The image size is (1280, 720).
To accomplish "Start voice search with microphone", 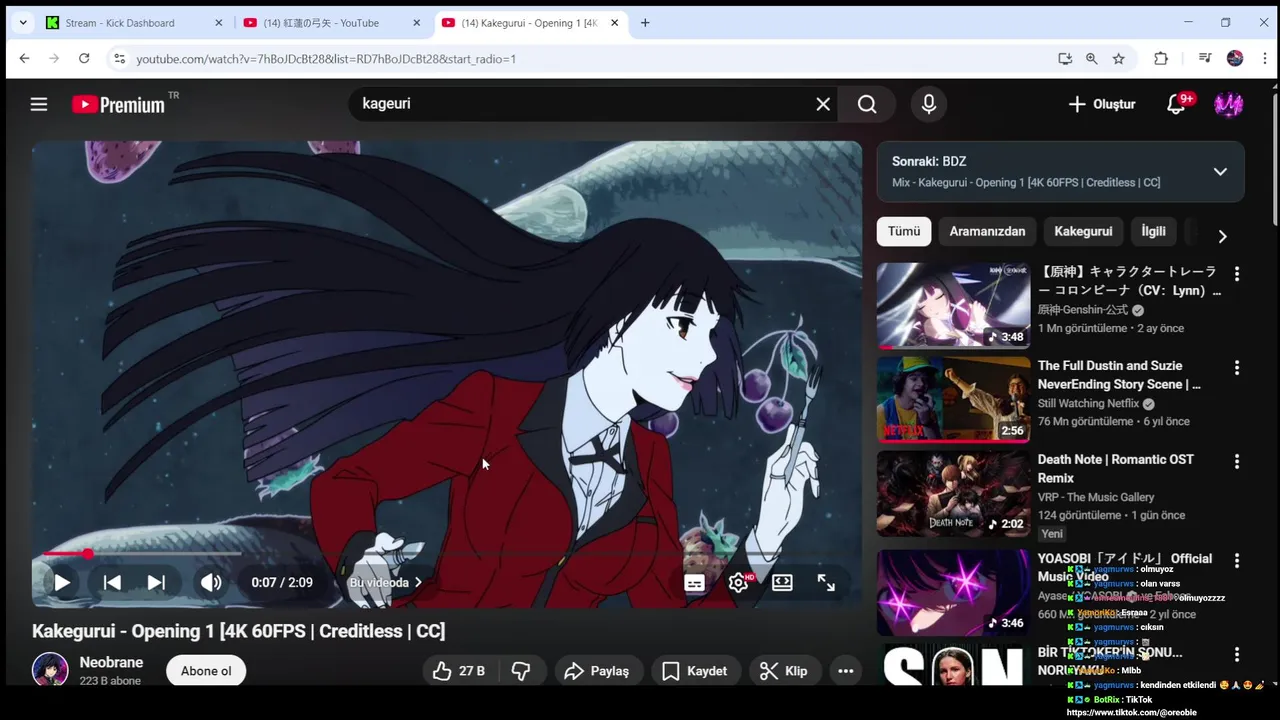I will [929, 104].
